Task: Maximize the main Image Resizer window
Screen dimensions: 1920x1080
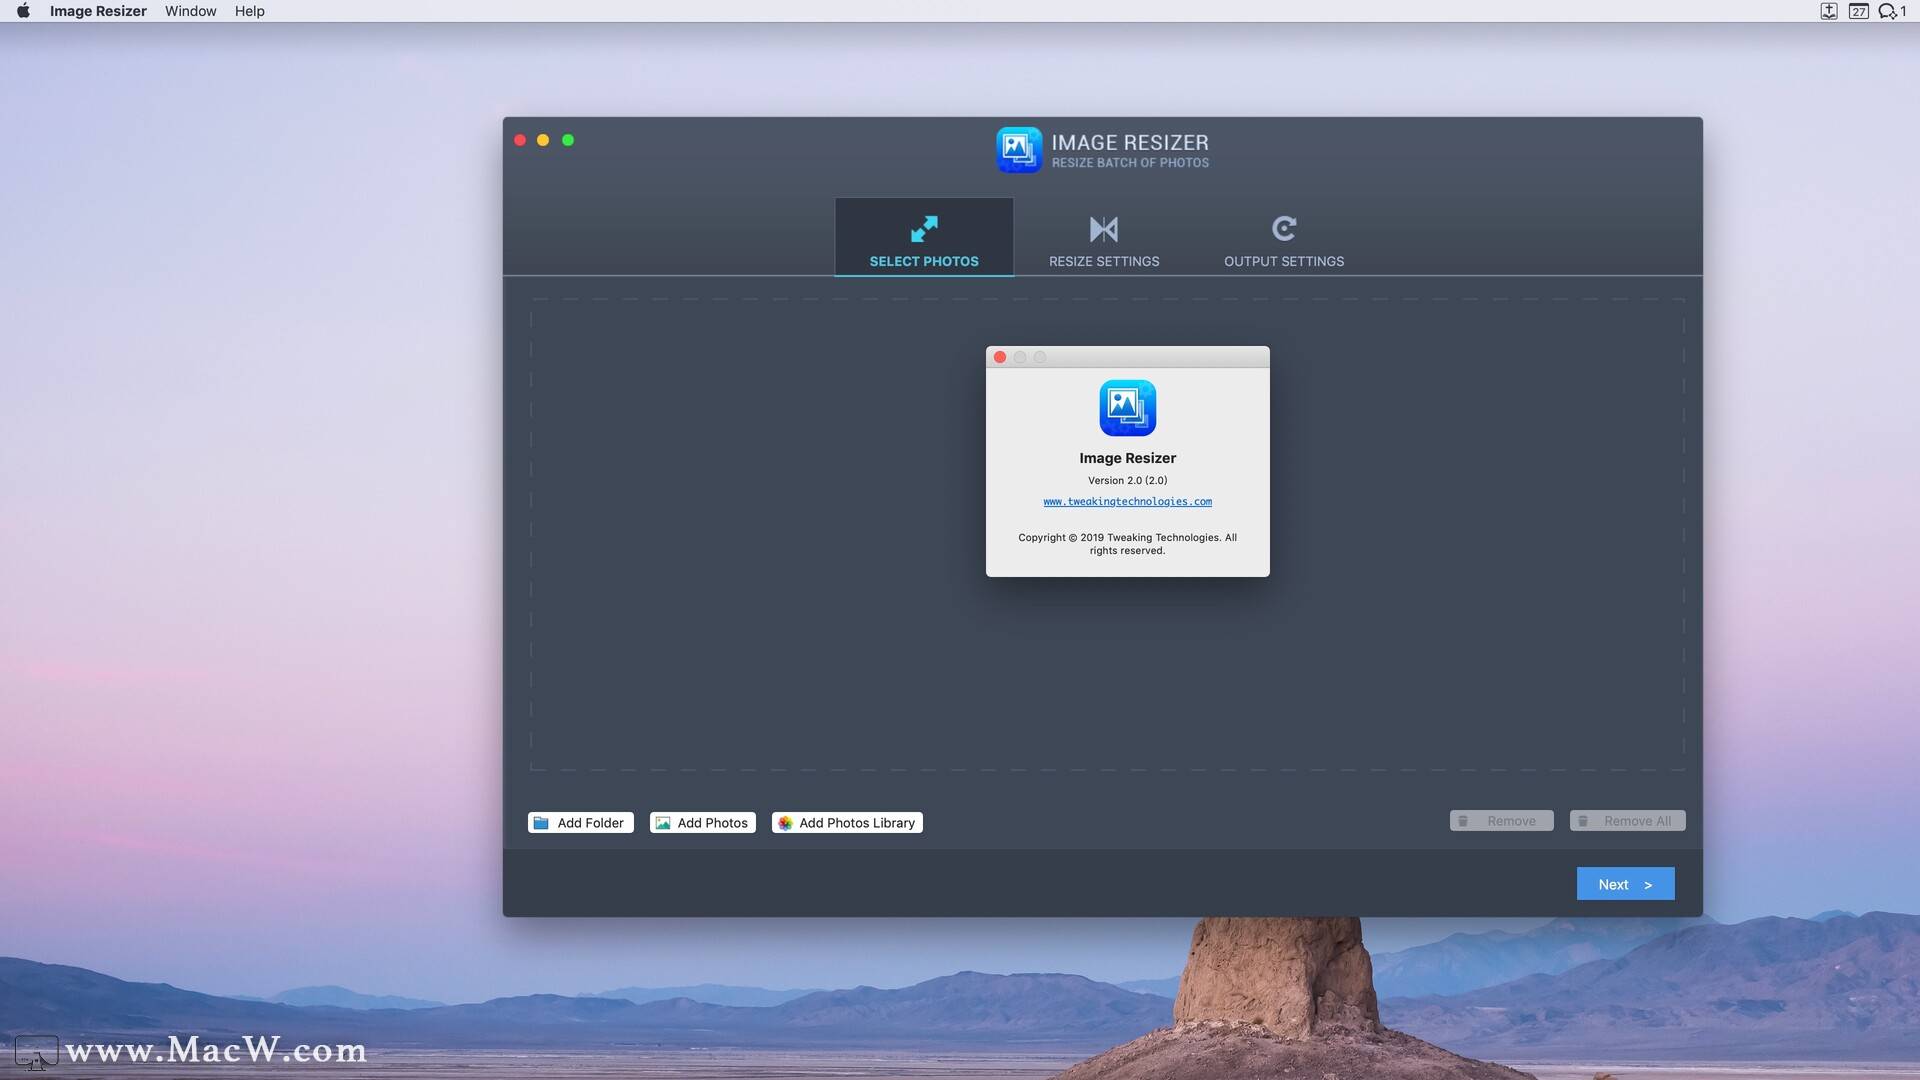Action: [x=568, y=140]
